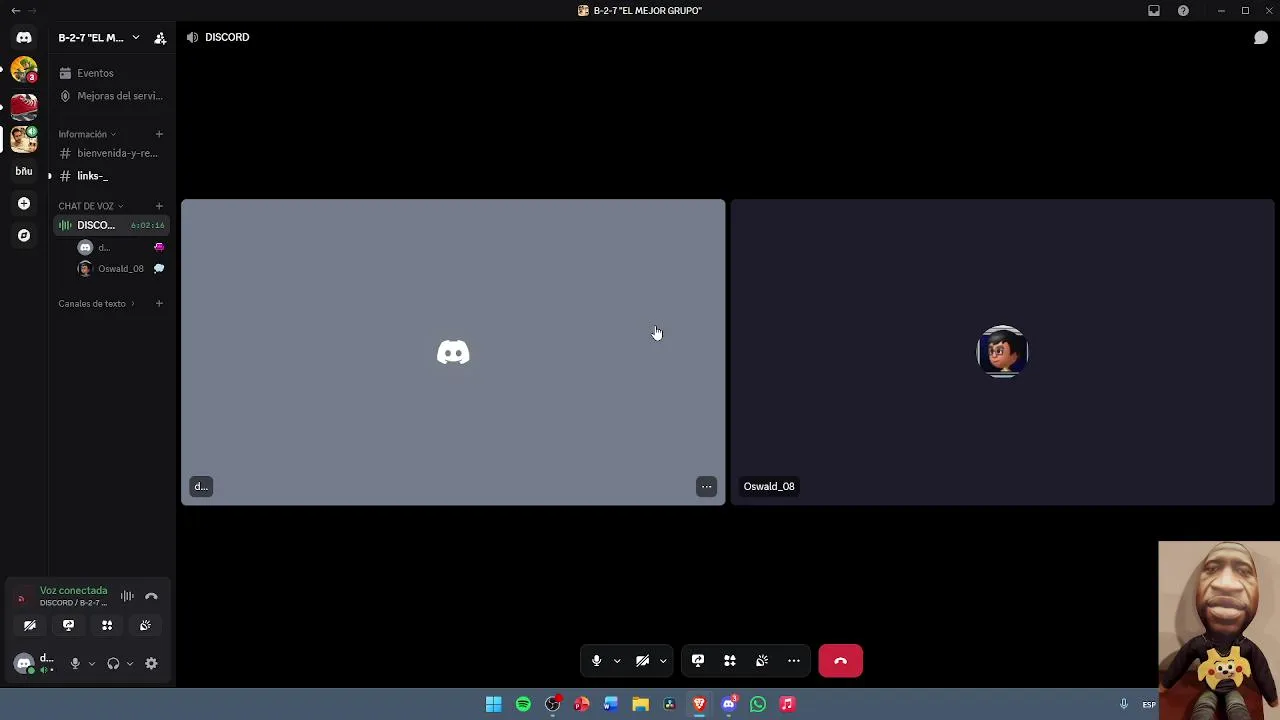
Task: Hang up with the red disconnect button
Action: coord(841,661)
